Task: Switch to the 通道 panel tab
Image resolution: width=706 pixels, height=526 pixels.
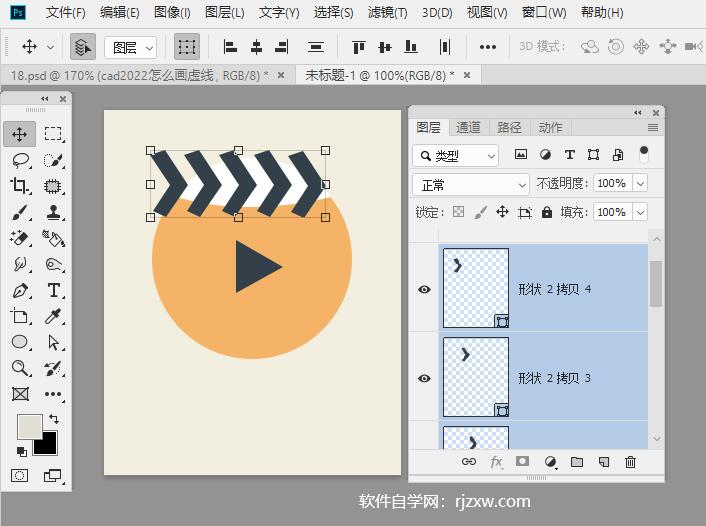Action: (x=468, y=127)
